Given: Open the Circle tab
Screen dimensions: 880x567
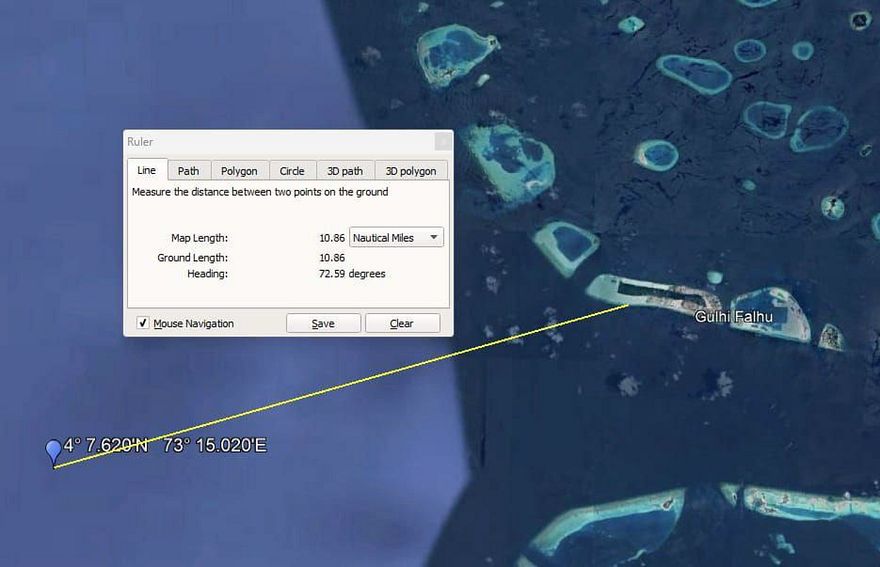Looking at the screenshot, I should click(292, 171).
